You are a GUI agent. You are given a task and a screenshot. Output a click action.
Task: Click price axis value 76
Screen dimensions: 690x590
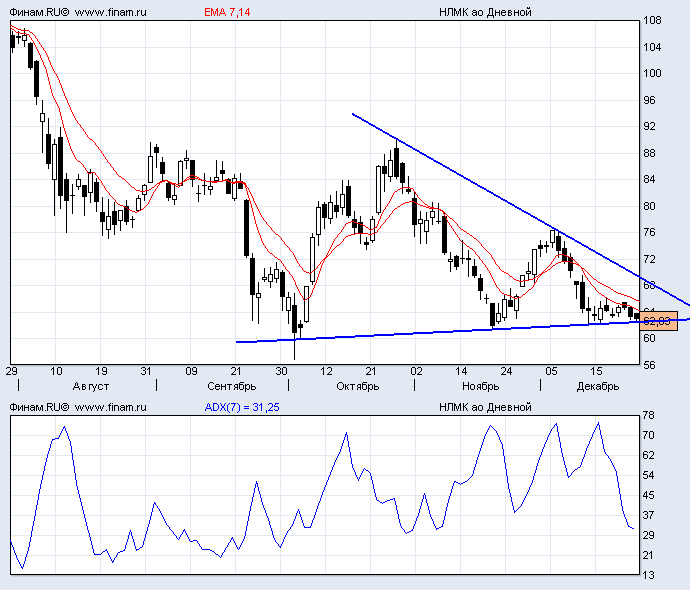point(650,232)
